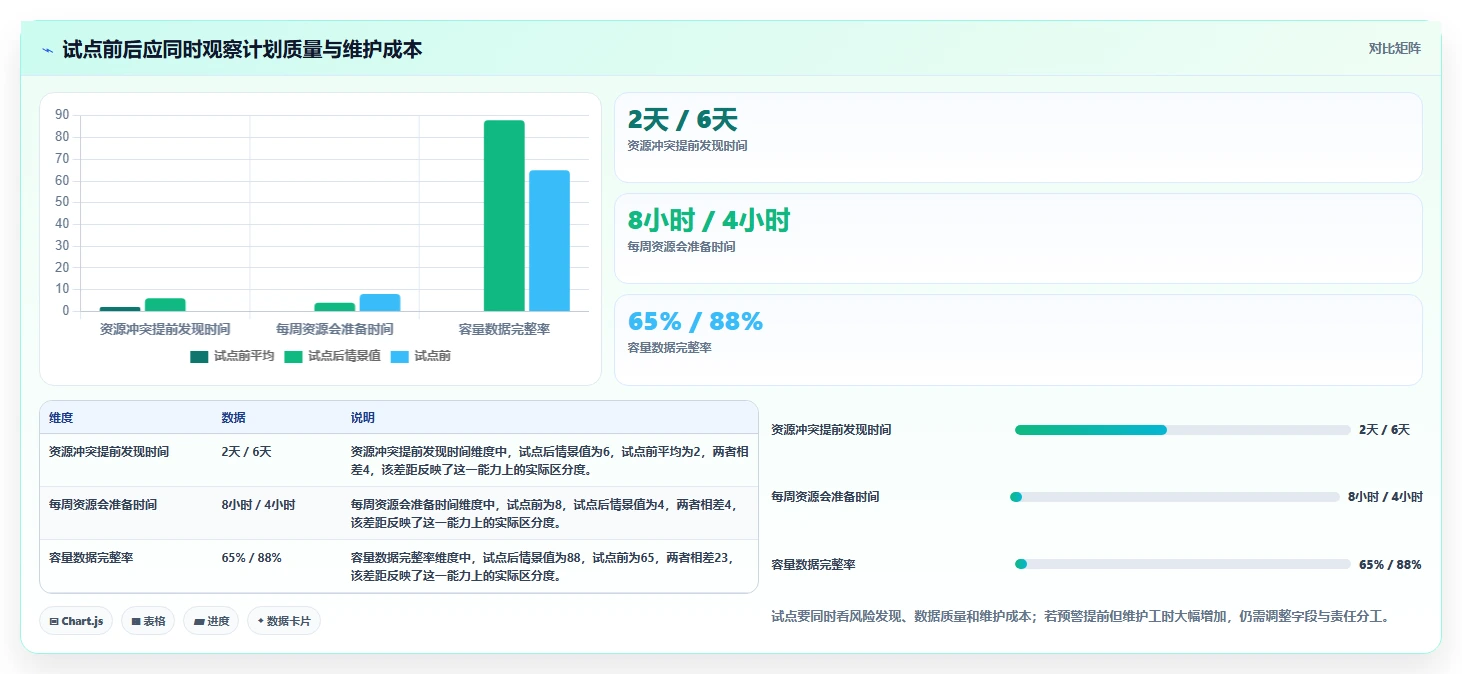
Task: Click the 数据卡片 tag
Action: click(284, 621)
